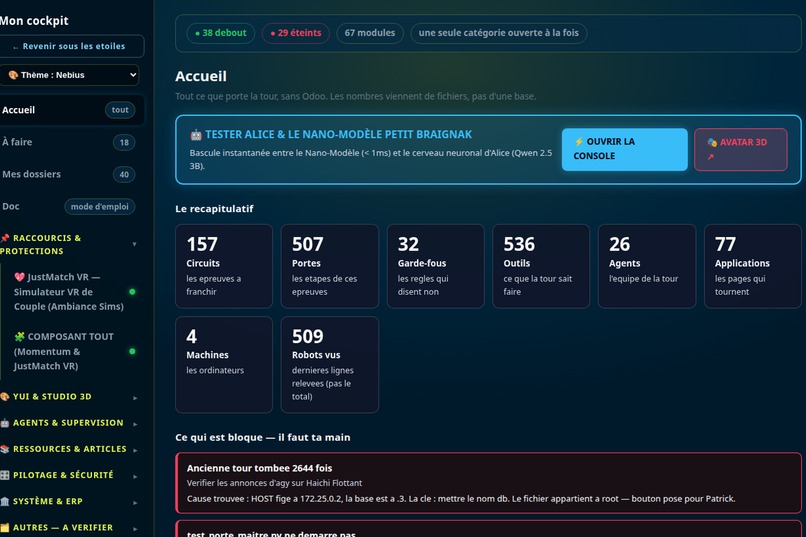
Task: Click books icon of Ressources & Articles
Action: pos(5,449)
